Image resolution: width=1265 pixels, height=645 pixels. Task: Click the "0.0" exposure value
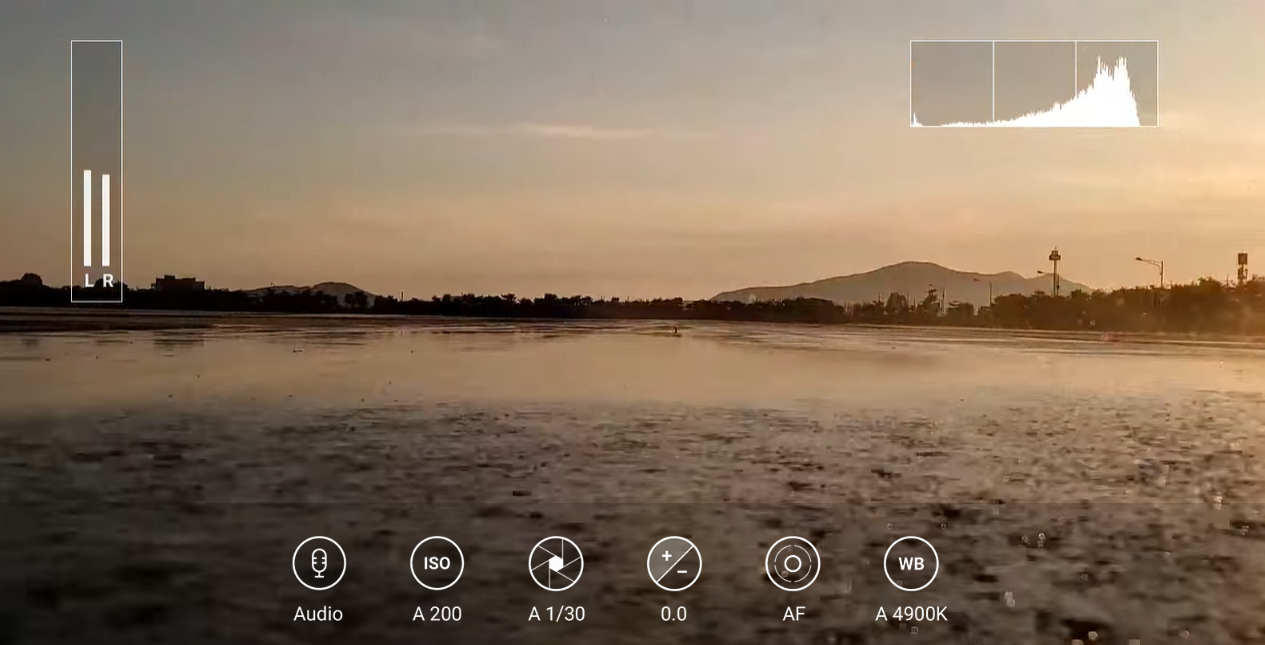(674, 614)
